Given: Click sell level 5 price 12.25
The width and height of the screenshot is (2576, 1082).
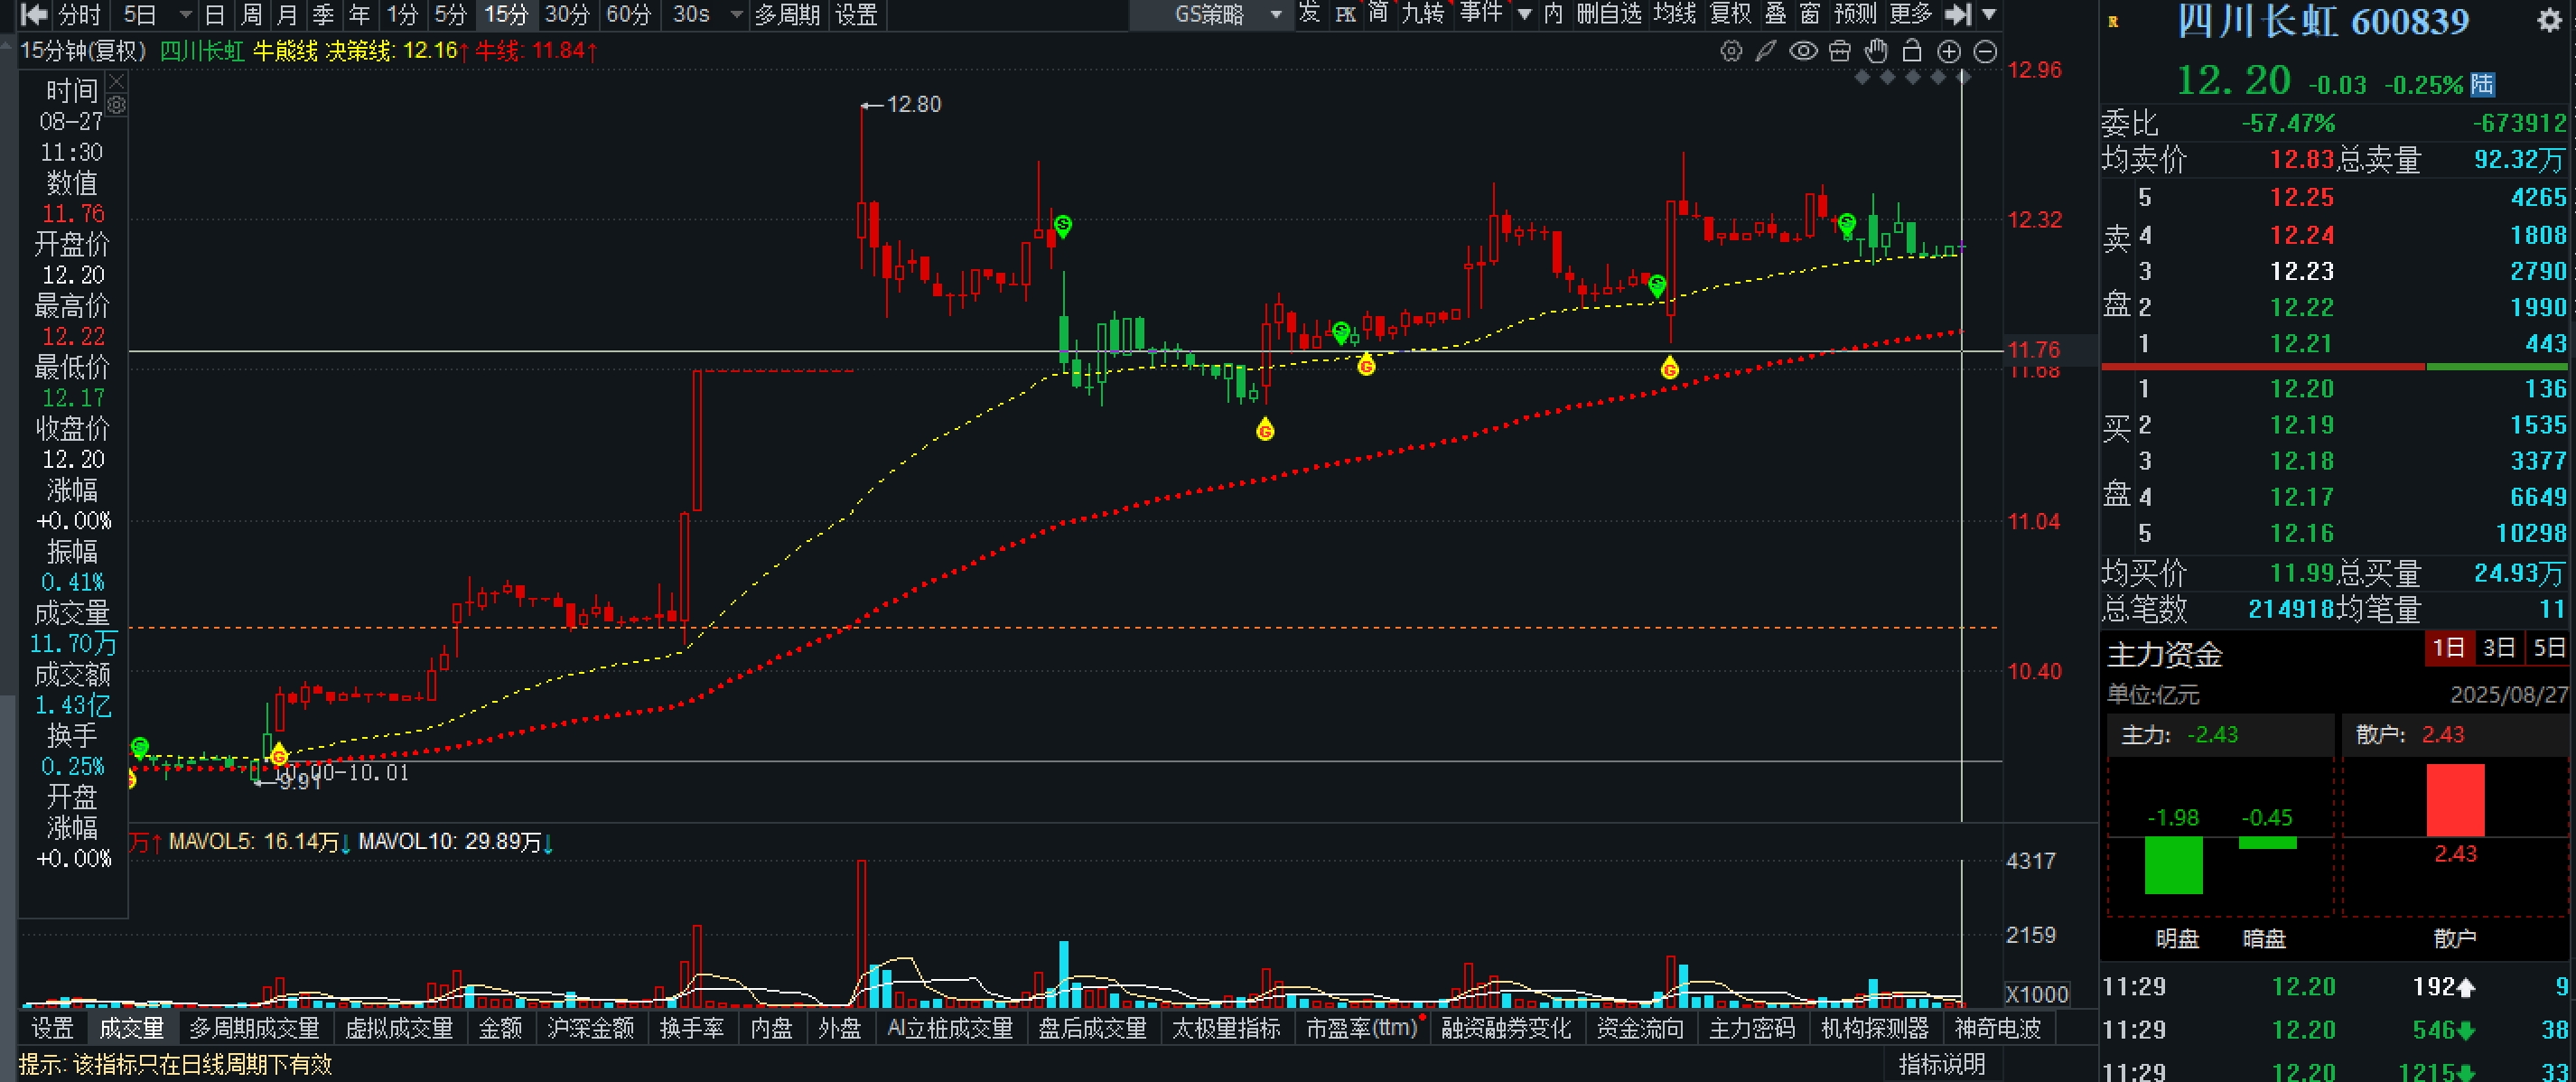Looking at the screenshot, I should tap(2302, 197).
